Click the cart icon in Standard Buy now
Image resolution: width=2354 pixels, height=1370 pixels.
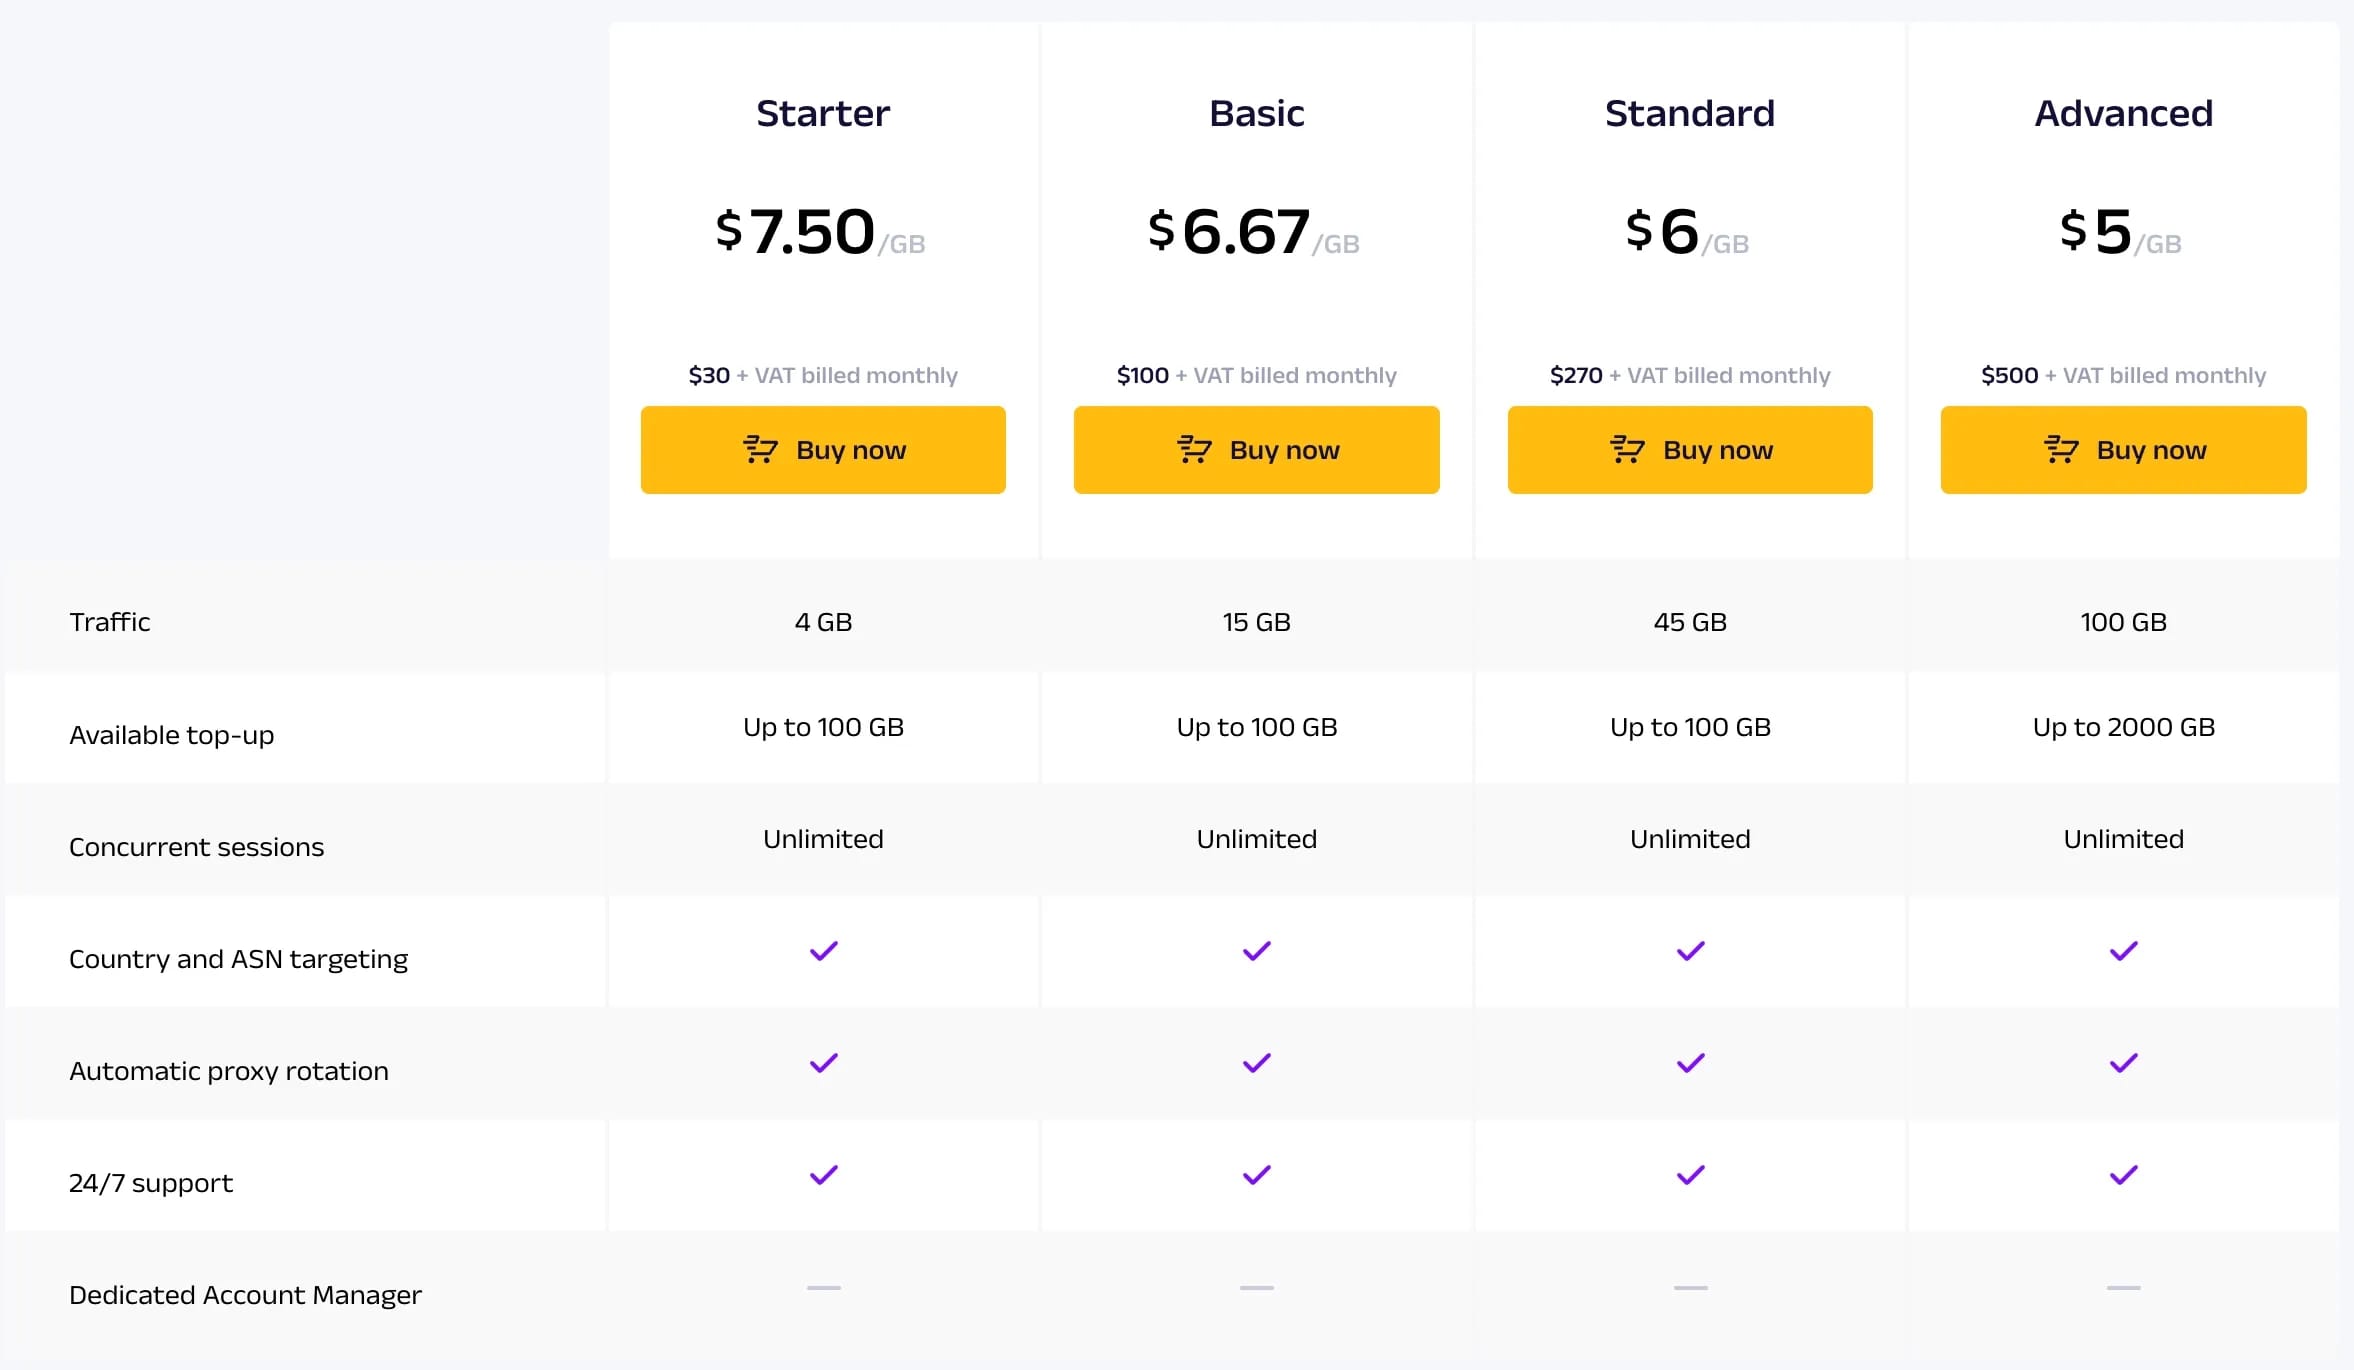(1627, 450)
